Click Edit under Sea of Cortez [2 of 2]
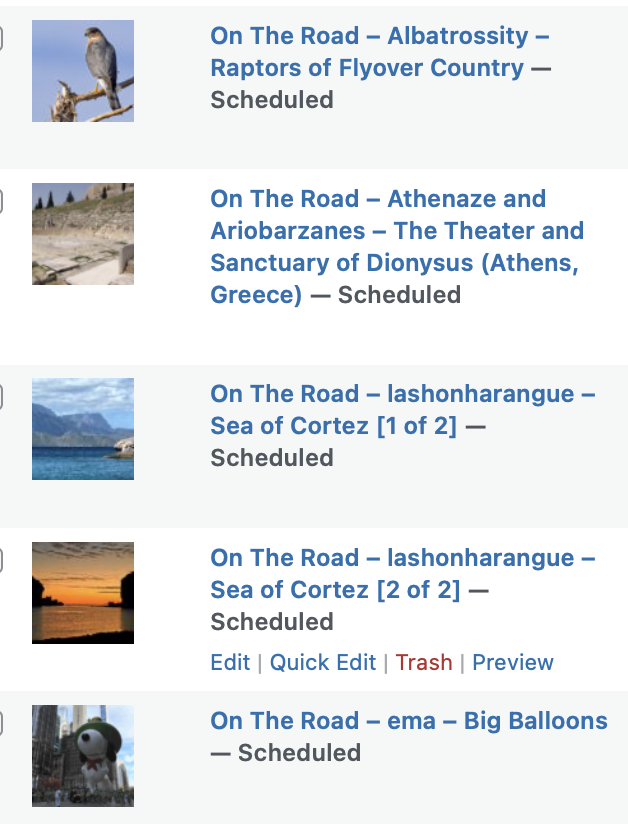The image size is (628, 824). (x=230, y=663)
